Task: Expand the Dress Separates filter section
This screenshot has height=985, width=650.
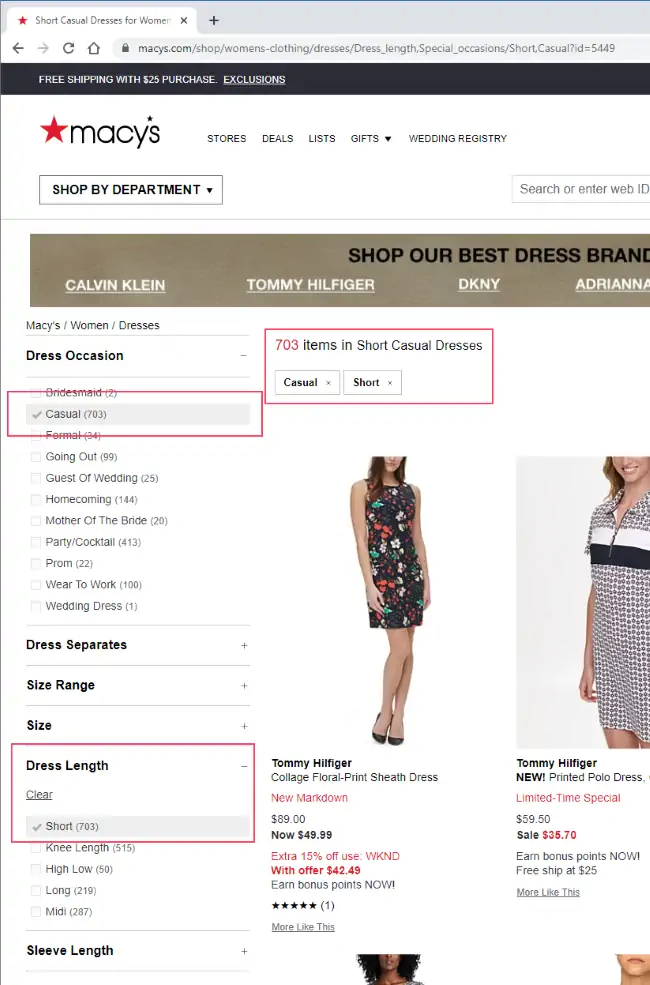Action: pyautogui.click(x=244, y=645)
